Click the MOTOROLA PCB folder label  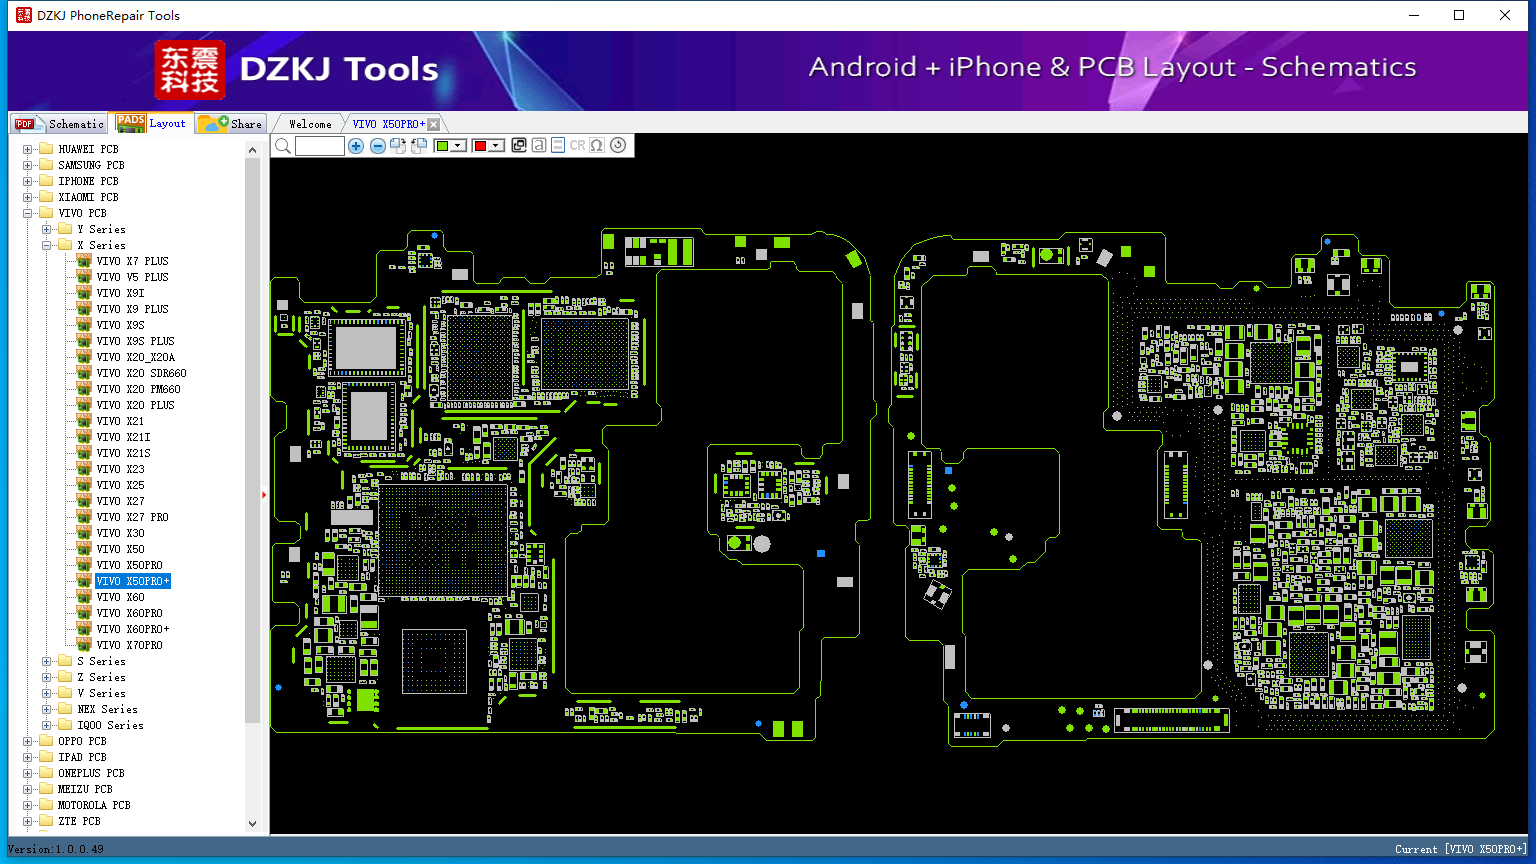[94, 805]
